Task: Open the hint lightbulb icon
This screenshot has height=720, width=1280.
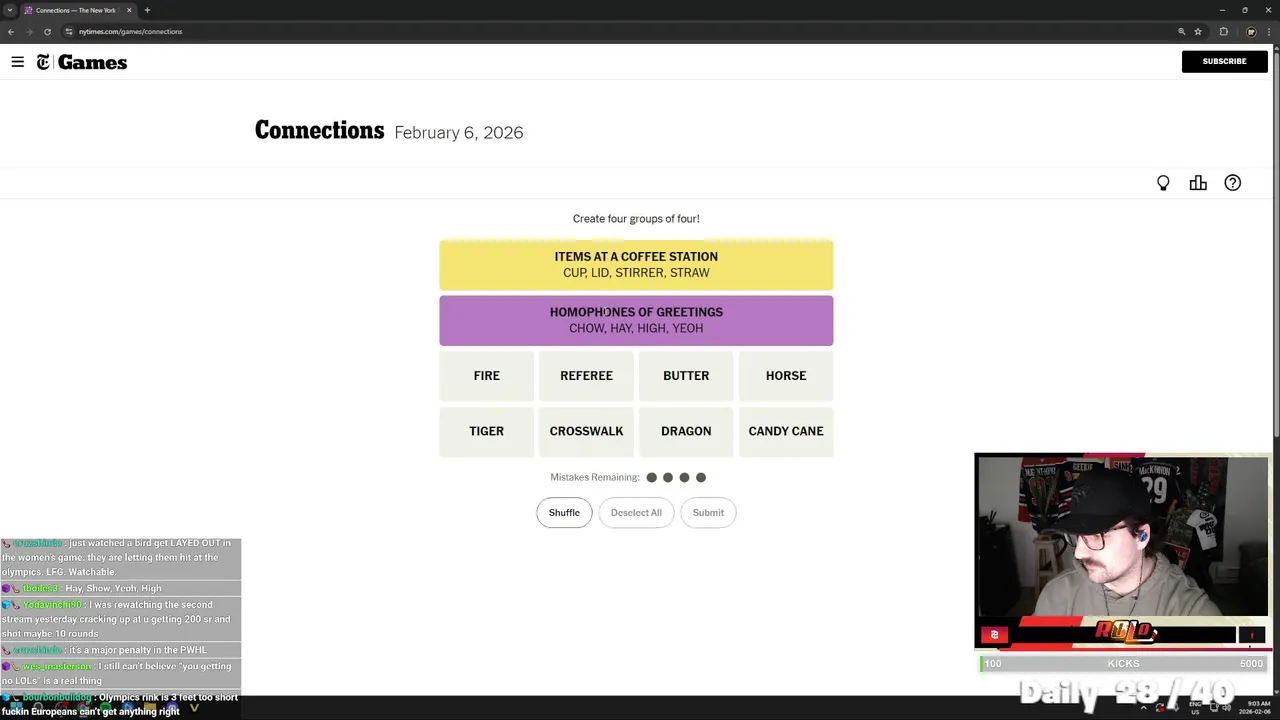Action: [1163, 183]
